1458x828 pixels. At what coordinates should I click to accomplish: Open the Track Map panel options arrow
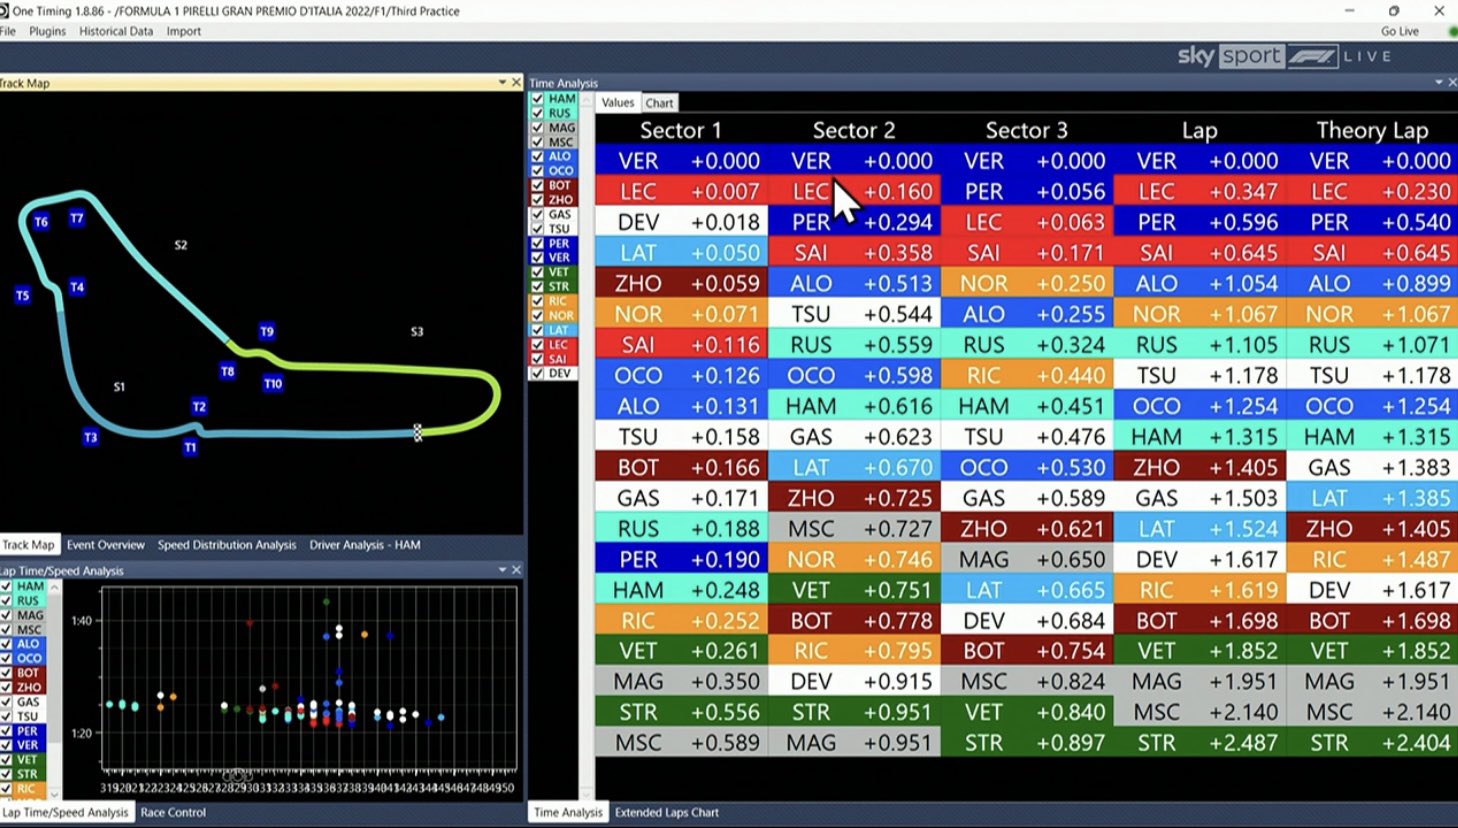tap(502, 82)
